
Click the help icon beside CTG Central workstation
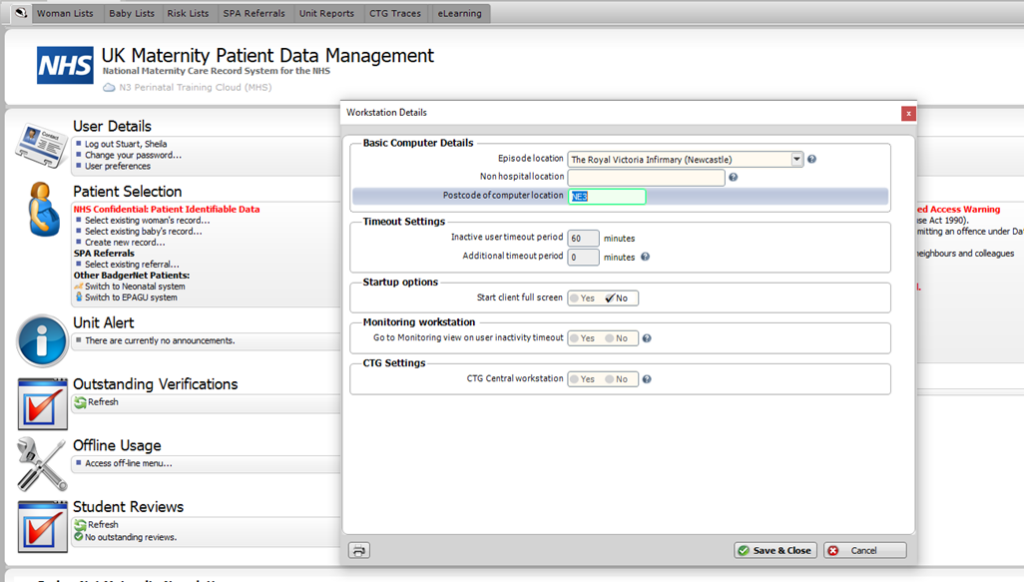pos(647,379)
